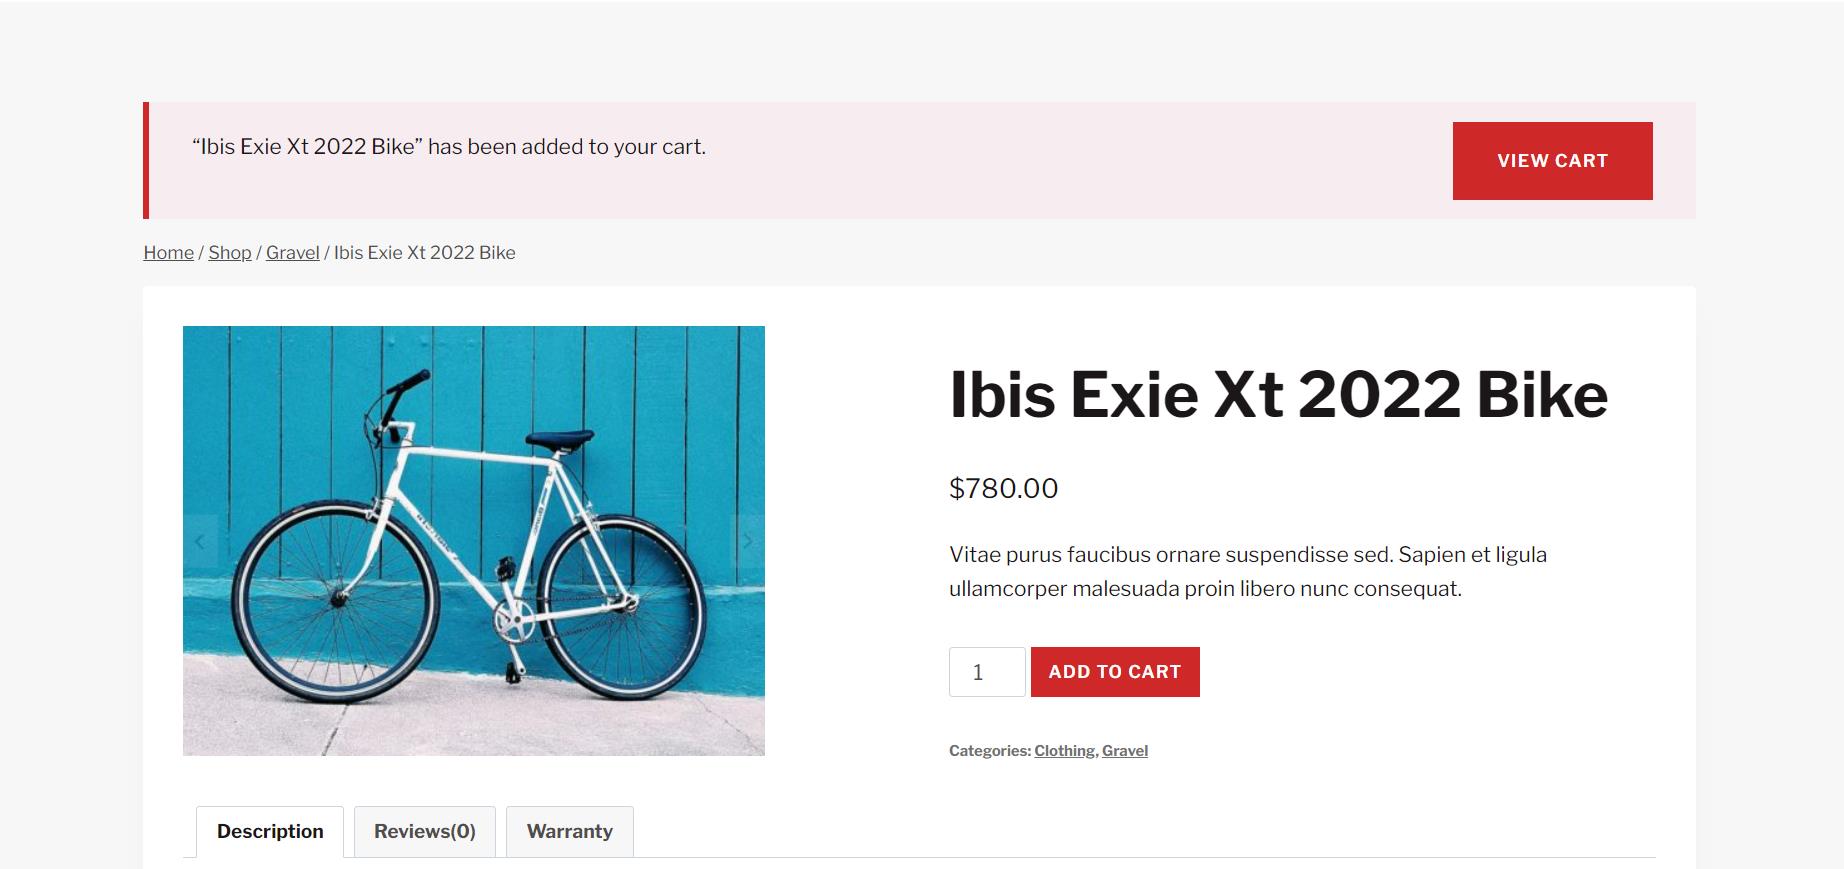The width and height of the screenshot is (1844, 869).
Task: Show the next product image with right arrow
Action: [748, 541]
